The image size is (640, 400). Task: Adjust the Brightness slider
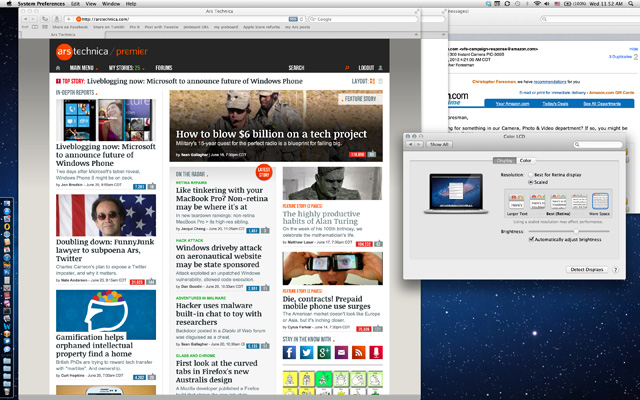[569, 231]
